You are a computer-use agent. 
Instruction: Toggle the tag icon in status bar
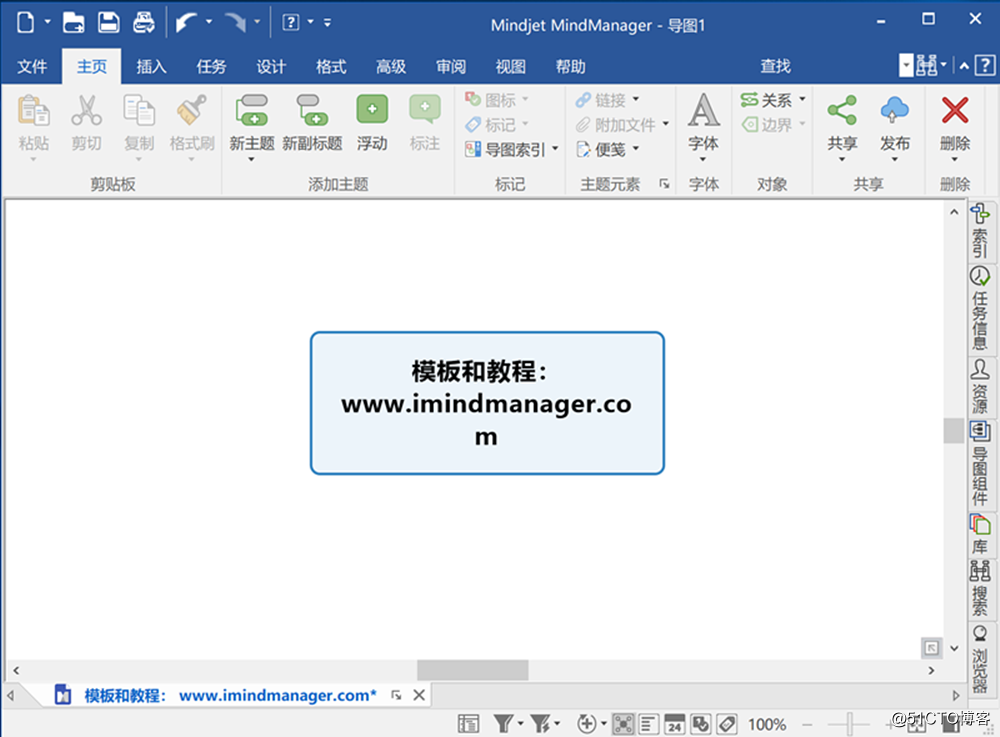point(727,724)
